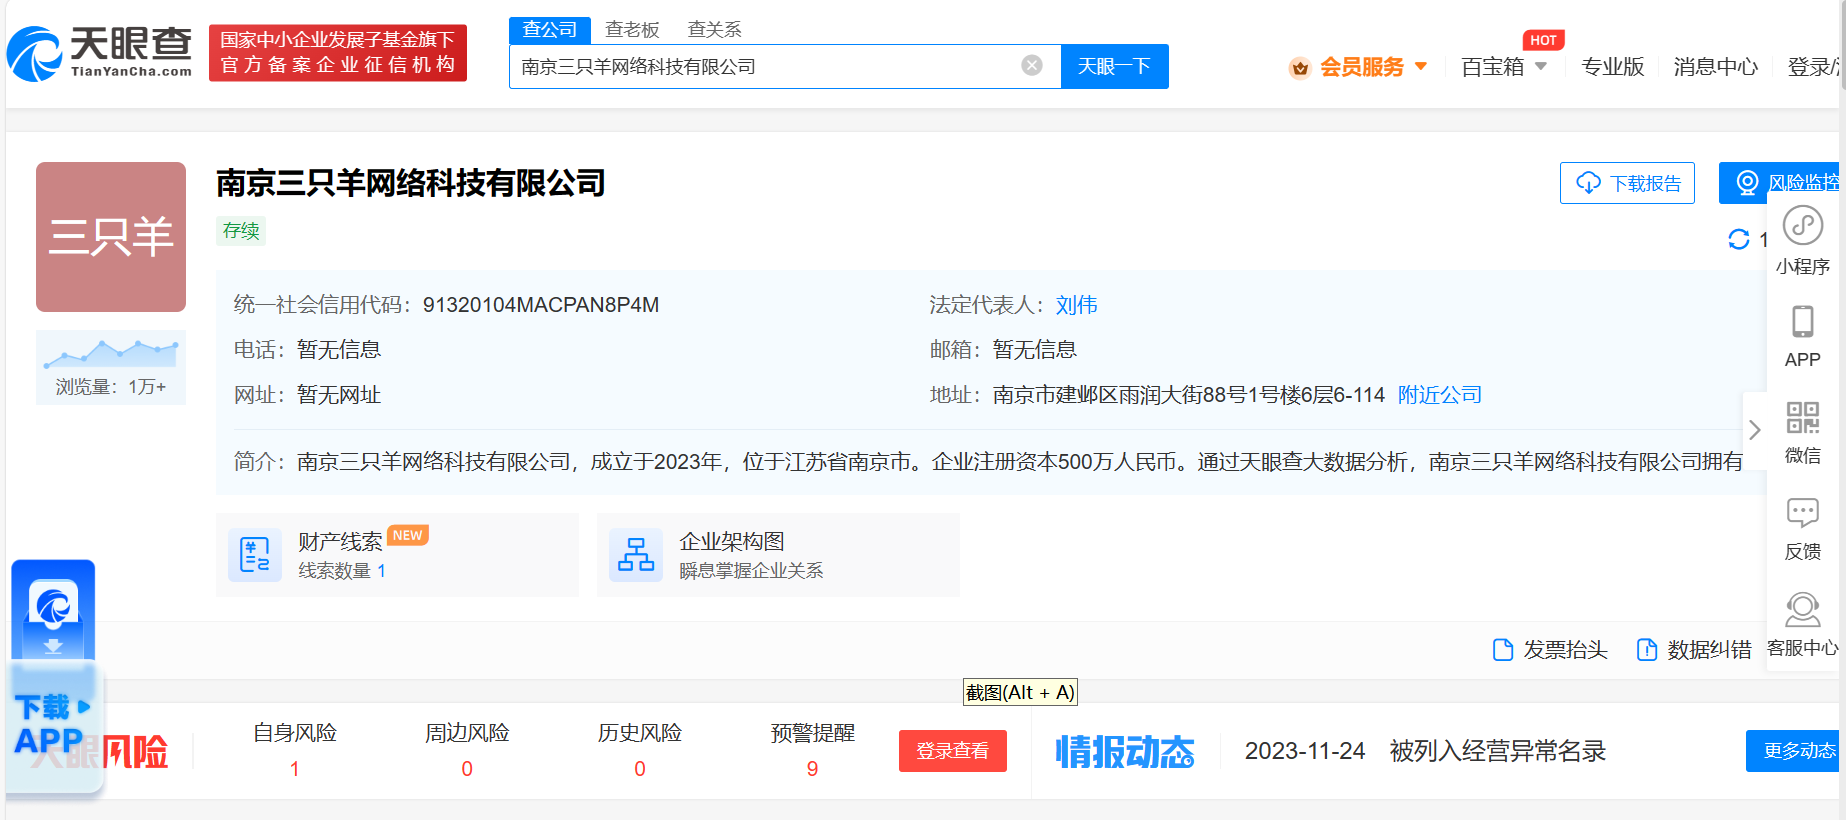Open the 历史风险 count
This screenshot has height=820, width=1846.
pos(640,768)
